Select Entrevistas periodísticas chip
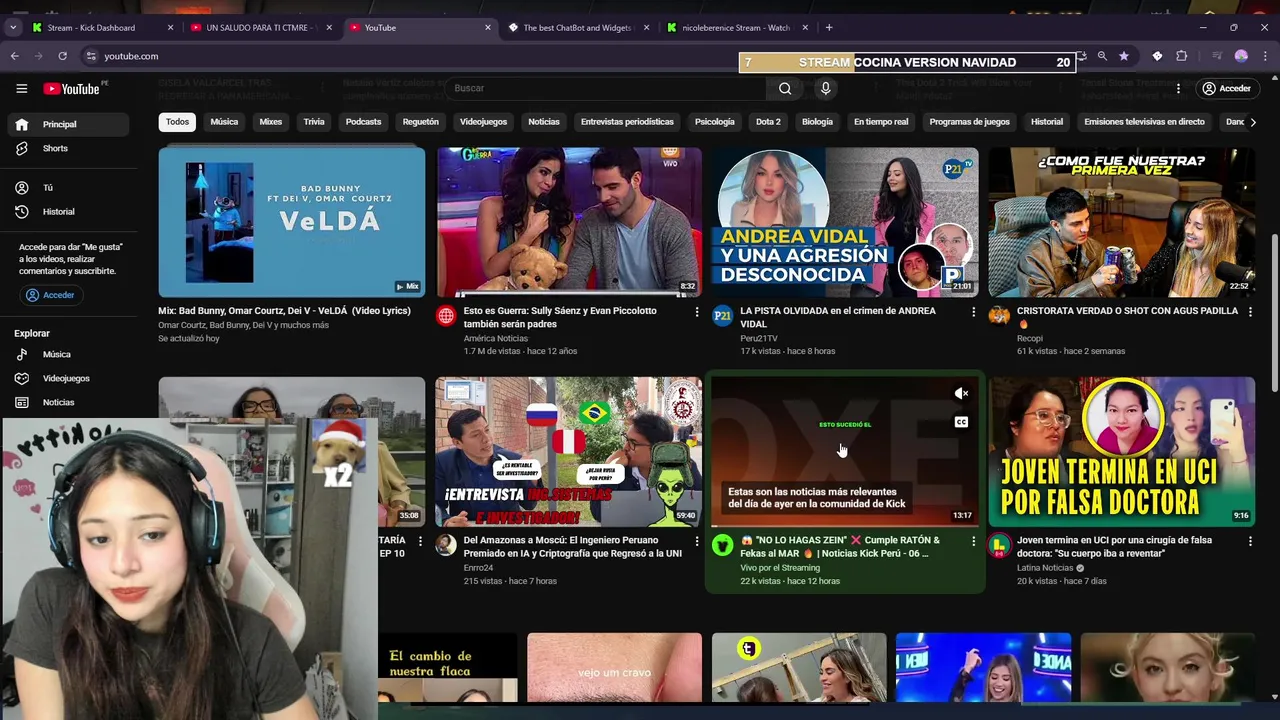The image size is (1280, 720). (x=627, y=122)
